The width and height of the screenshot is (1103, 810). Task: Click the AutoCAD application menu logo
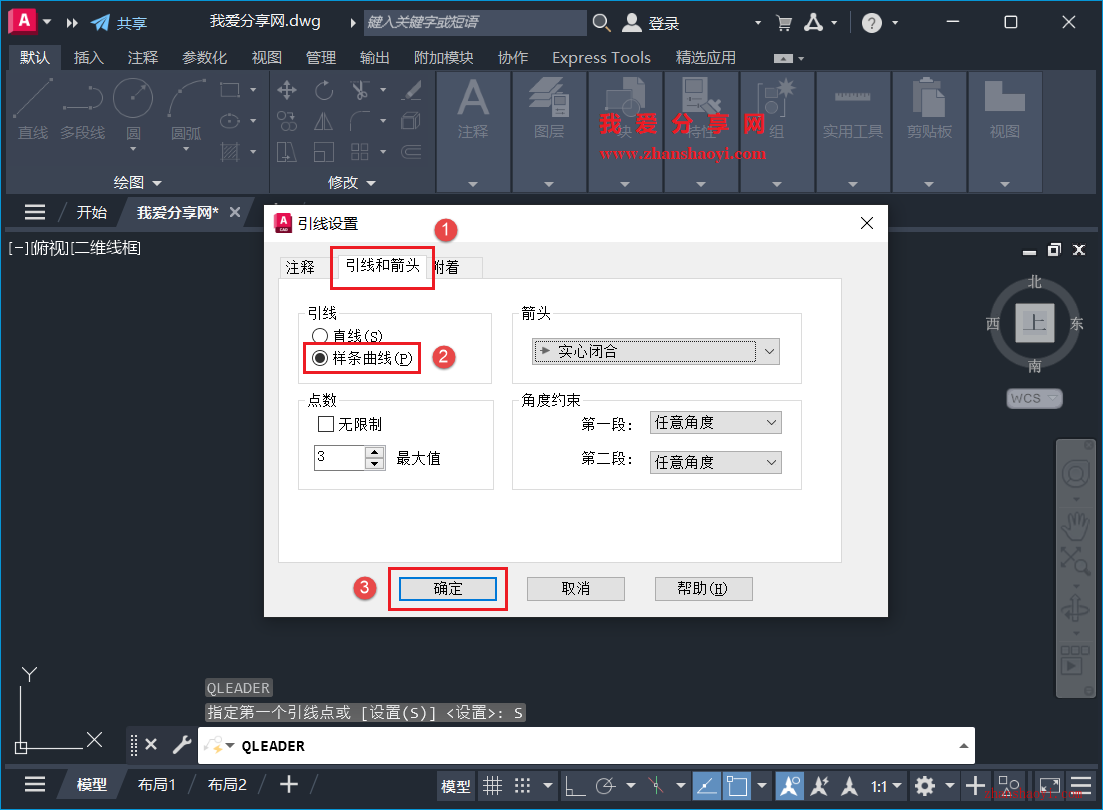(23, 21)
